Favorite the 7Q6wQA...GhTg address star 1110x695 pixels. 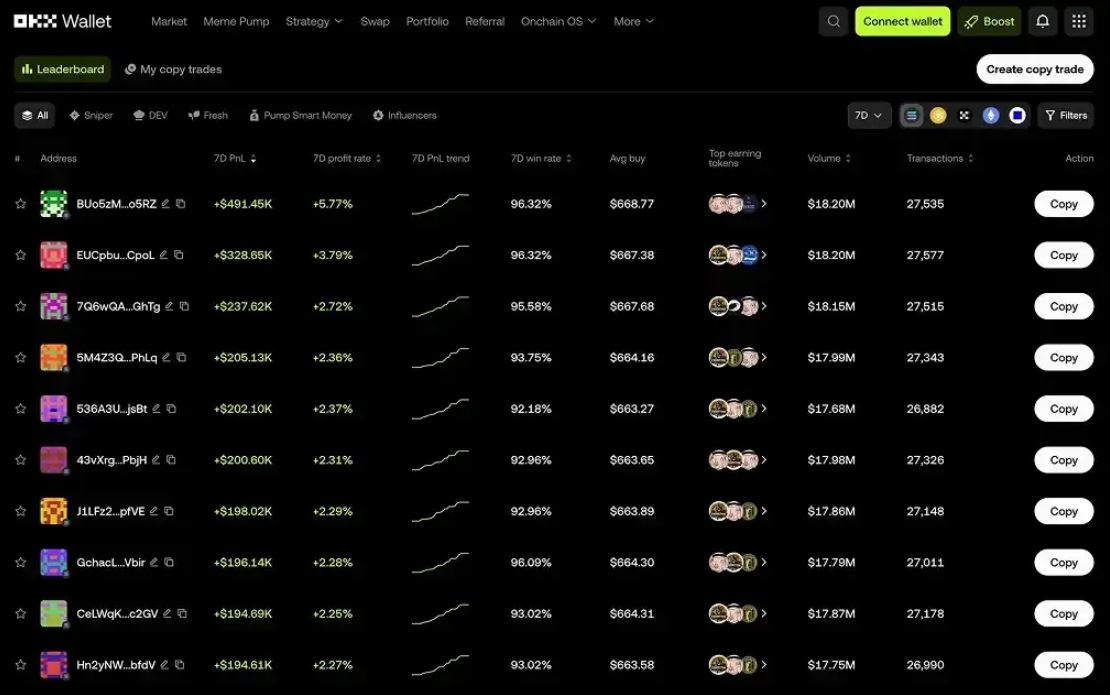click(x=21, y=306)
